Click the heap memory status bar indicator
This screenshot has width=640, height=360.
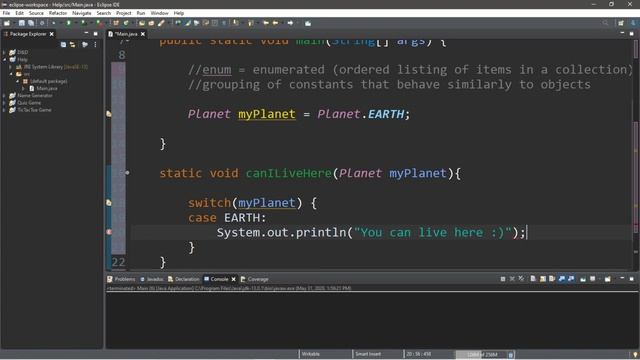(x=481, y=355)
